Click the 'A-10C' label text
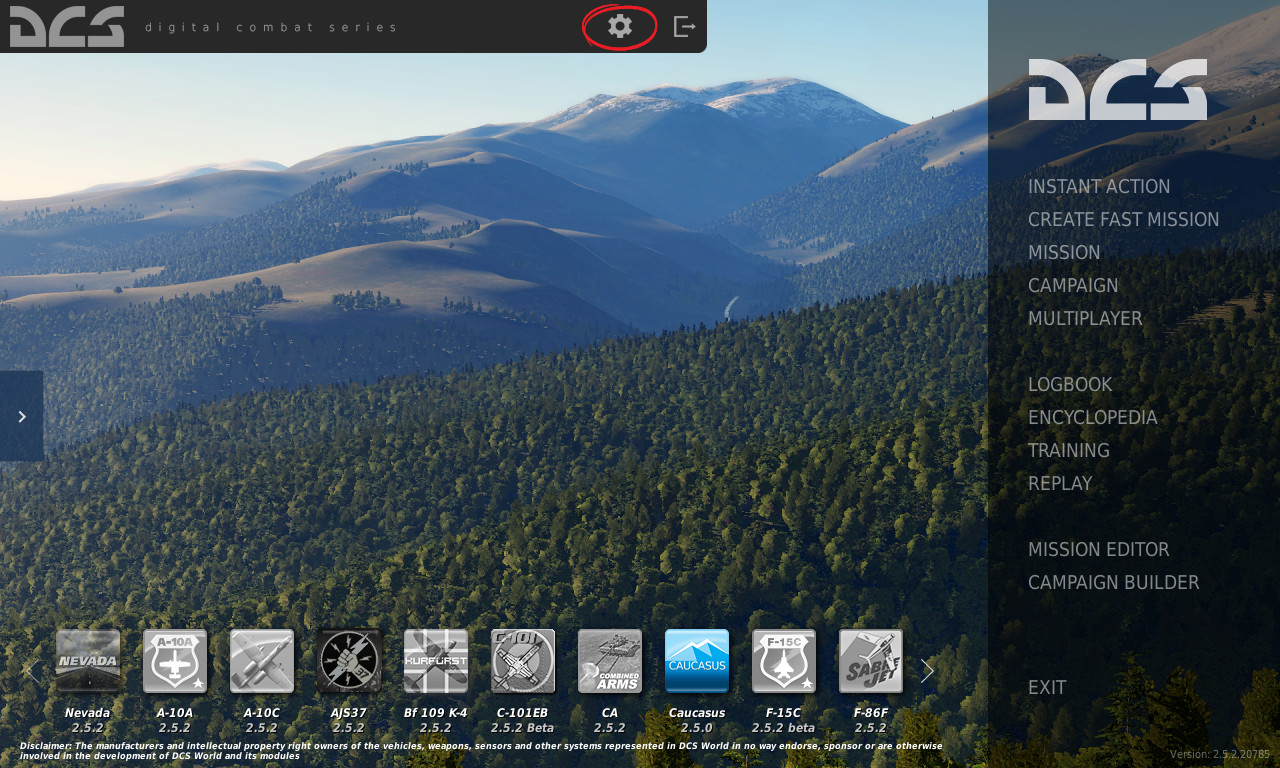1280x768 pixels. 262,713
